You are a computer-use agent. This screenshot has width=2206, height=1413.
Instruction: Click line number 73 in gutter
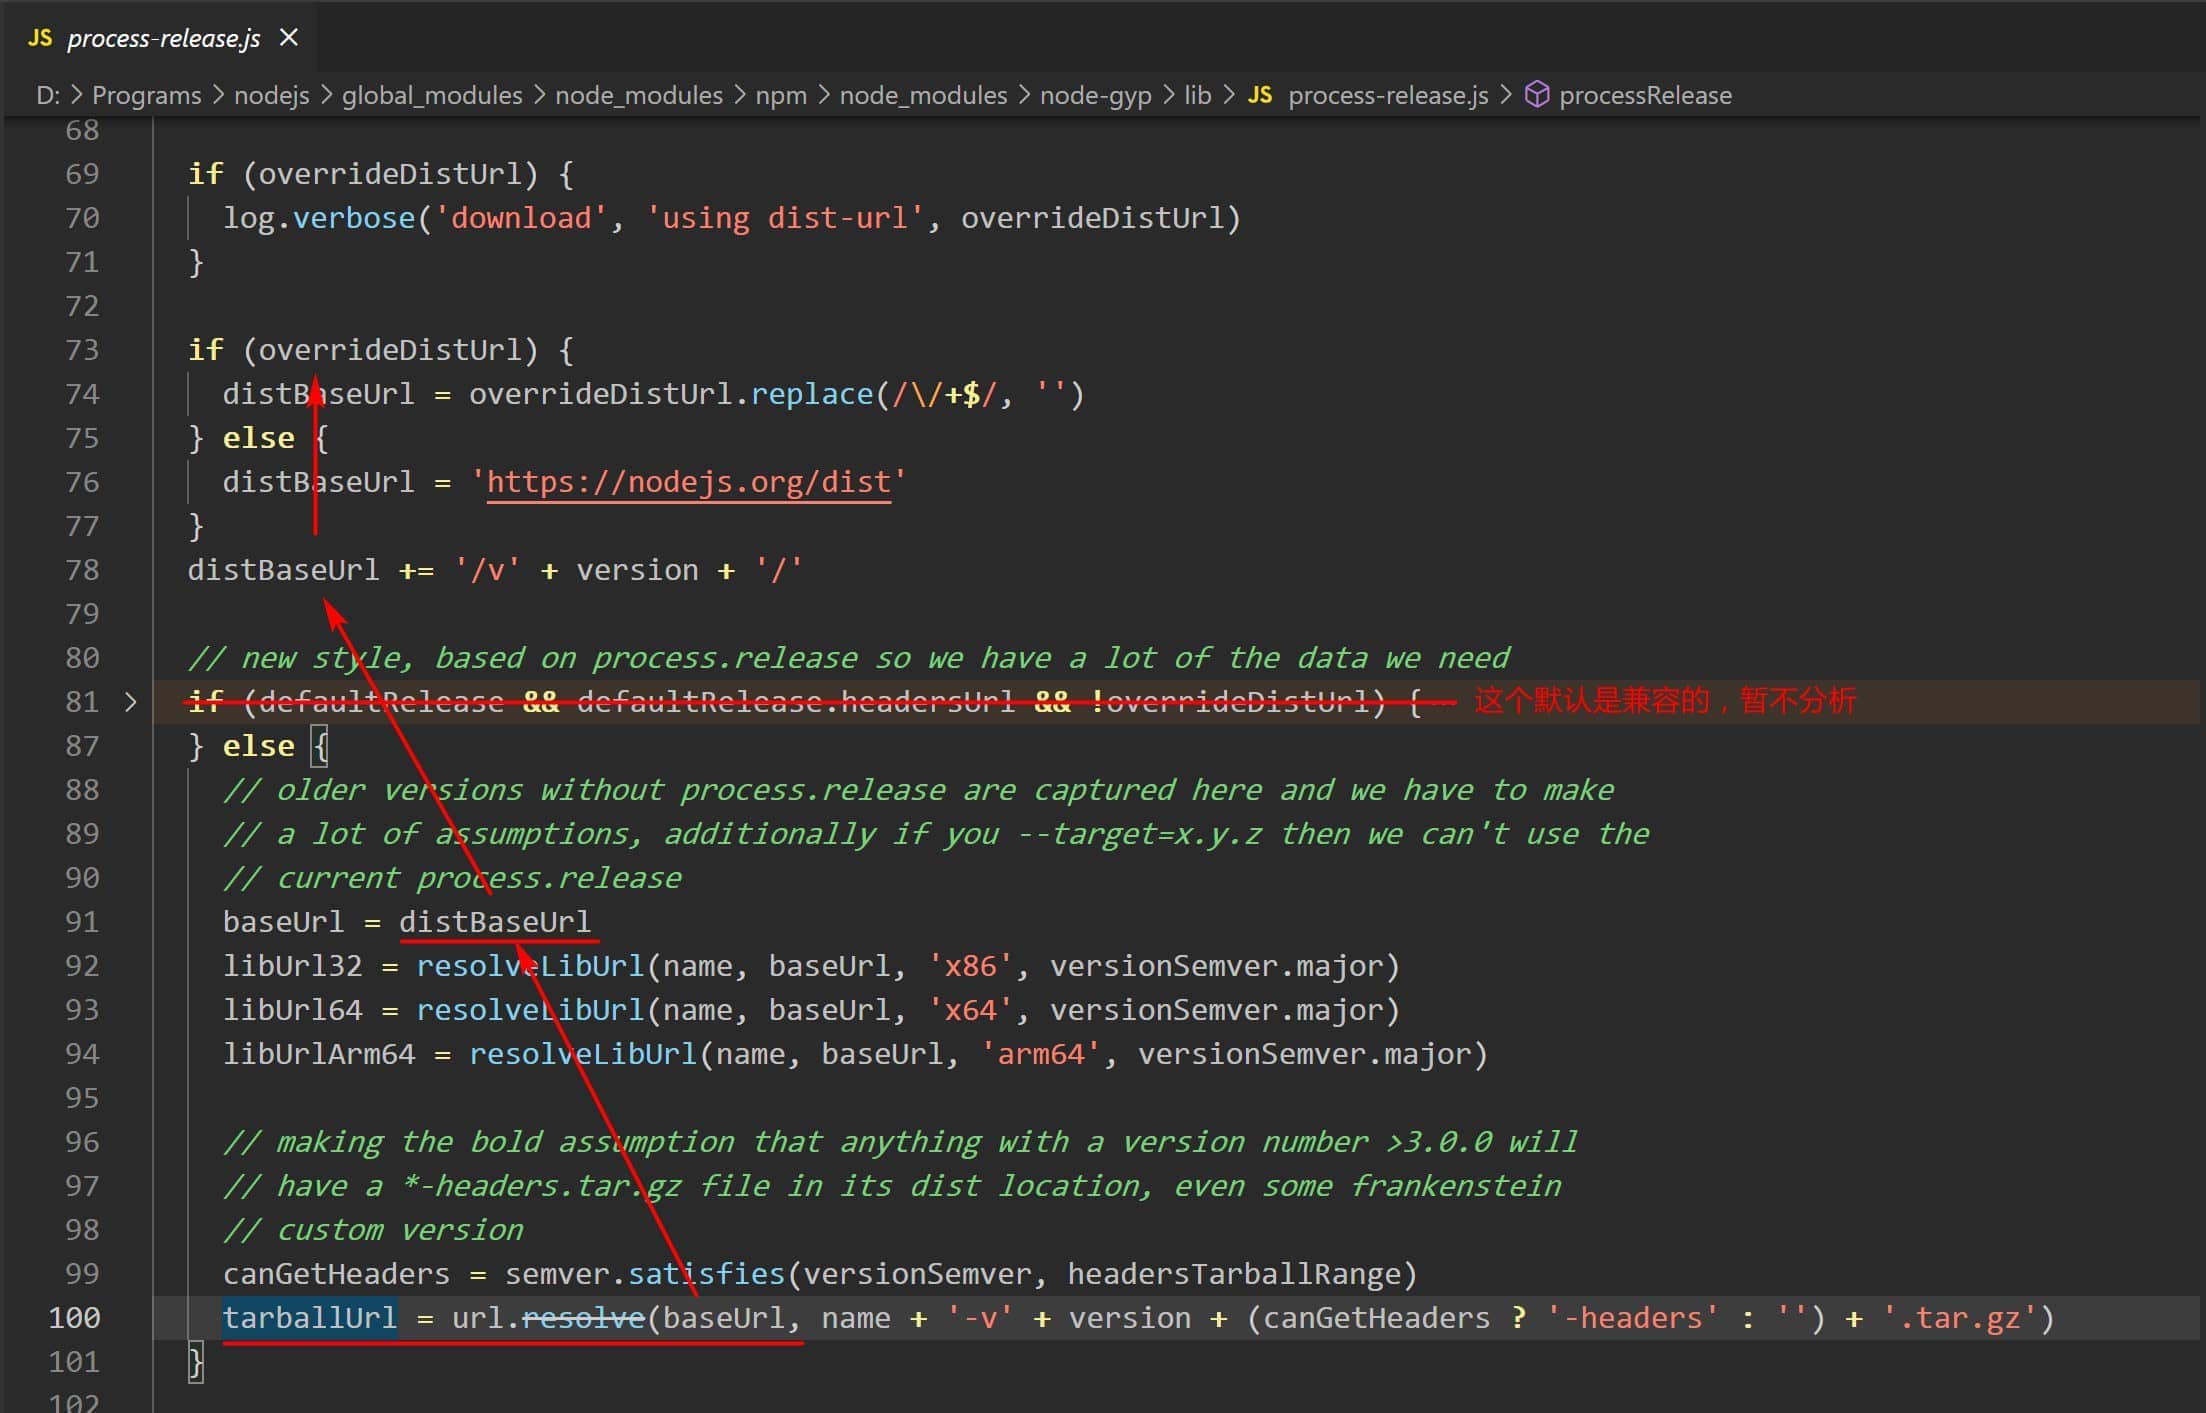click(x=82, y=350)
